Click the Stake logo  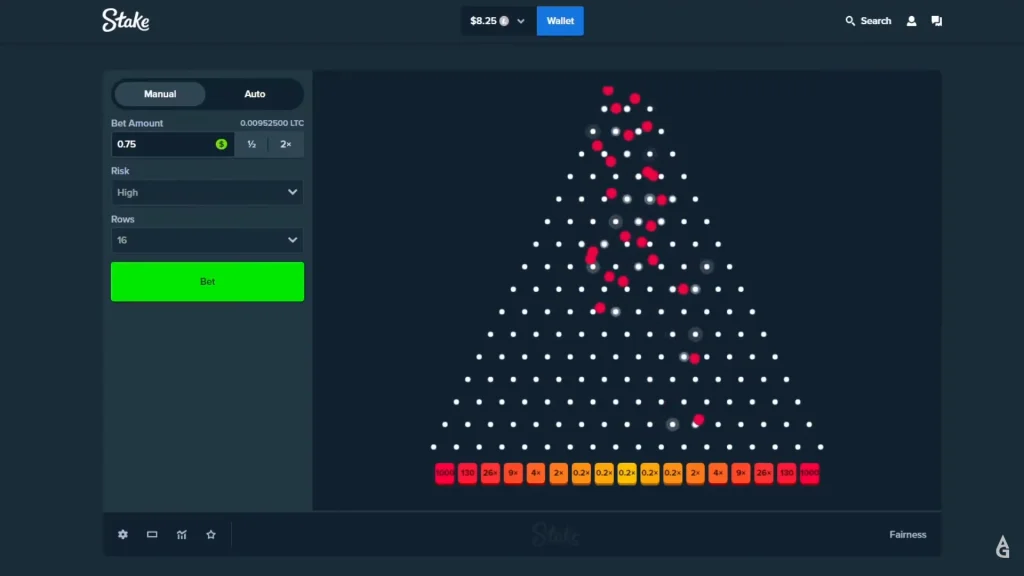pos(125,20)
